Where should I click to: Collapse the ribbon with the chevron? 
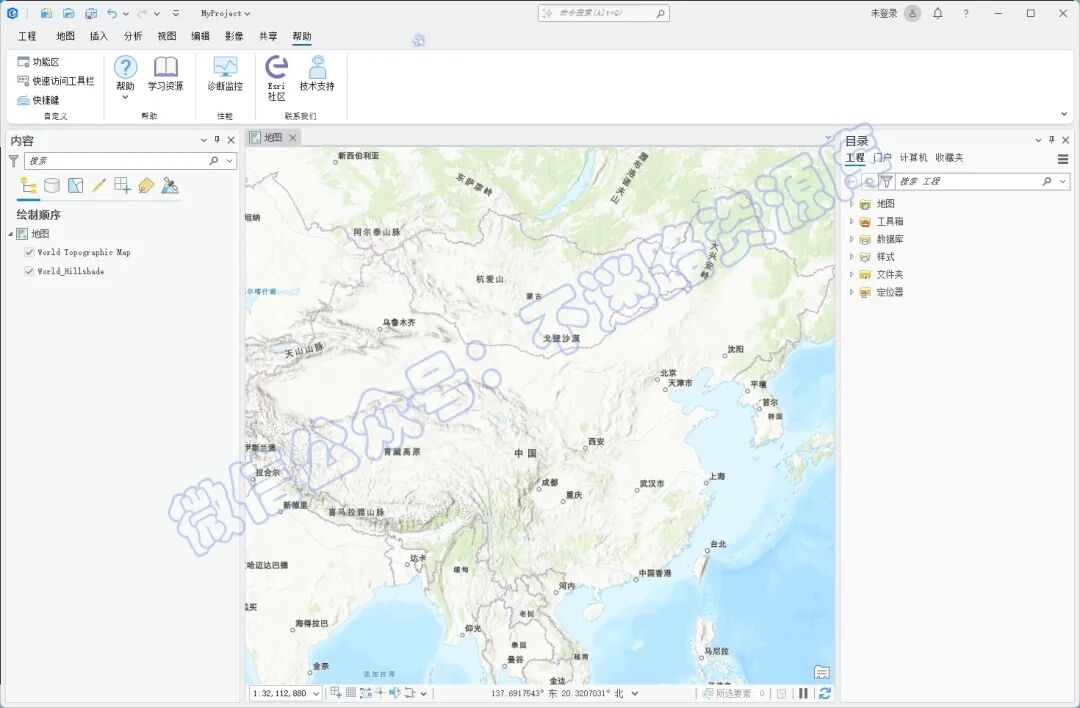[x=1064, y=114]
